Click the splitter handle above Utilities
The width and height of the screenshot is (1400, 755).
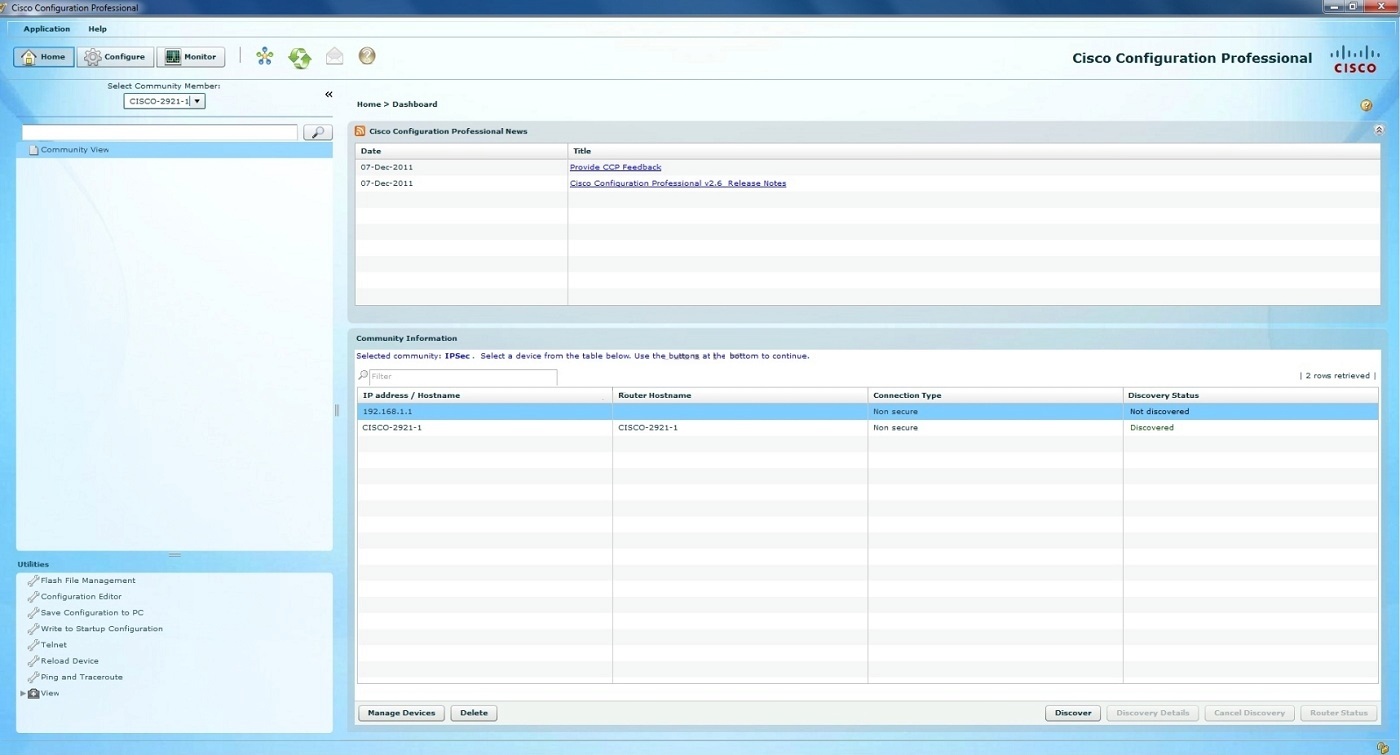click(174, 555)
